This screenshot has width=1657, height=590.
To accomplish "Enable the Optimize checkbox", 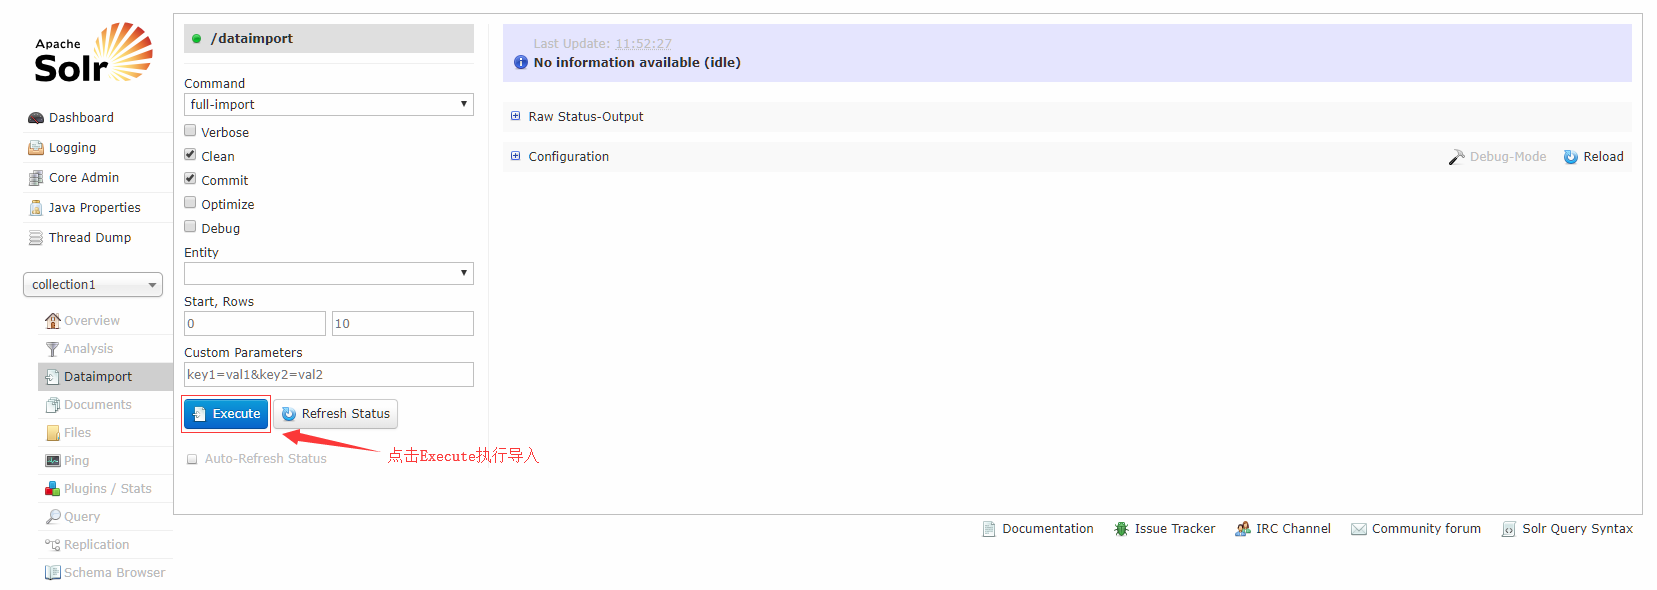I will click(190, 203).
